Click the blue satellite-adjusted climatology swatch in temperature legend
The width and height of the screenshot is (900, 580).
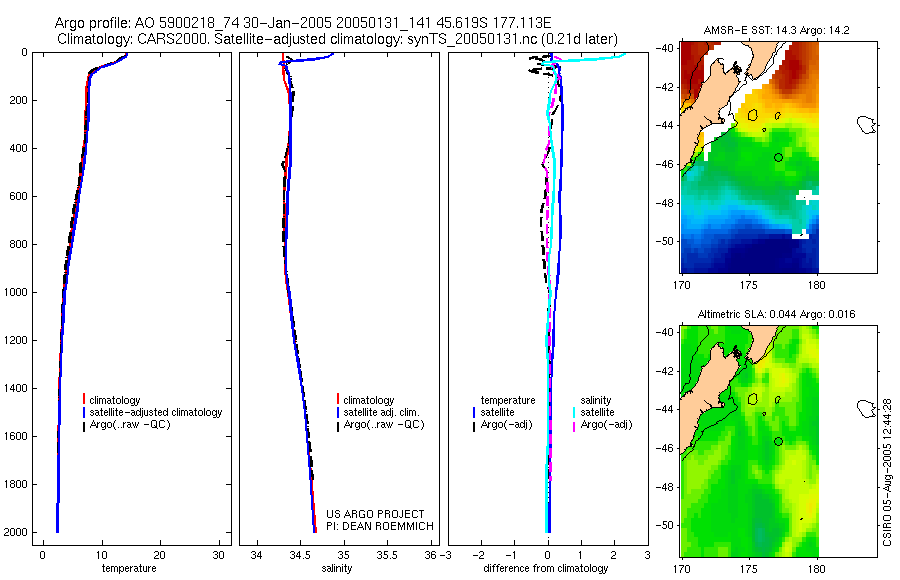pyautogui.click(x=84, y=412)
